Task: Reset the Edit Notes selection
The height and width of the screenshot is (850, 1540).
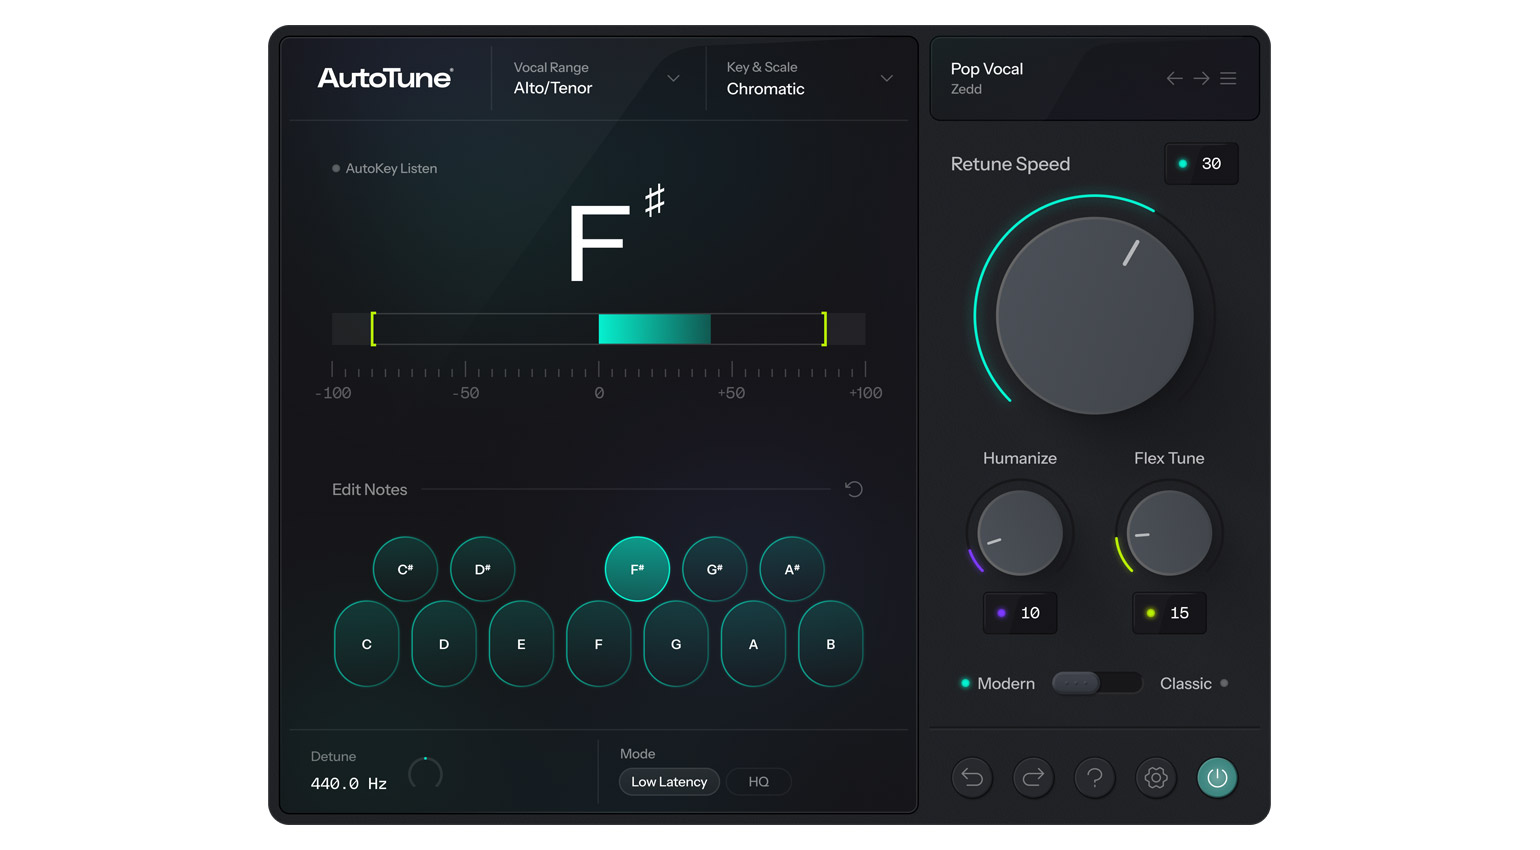Action: (x=853, y=489)
